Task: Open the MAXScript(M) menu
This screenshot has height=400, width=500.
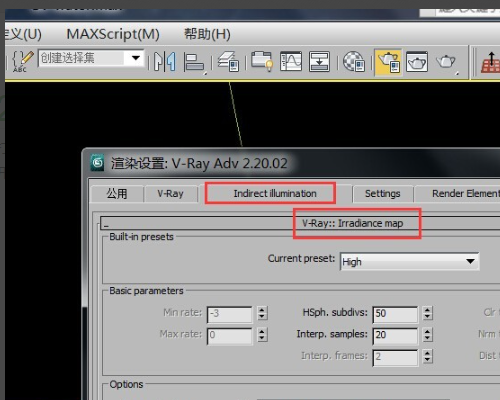Action: (x=113, y=34)
